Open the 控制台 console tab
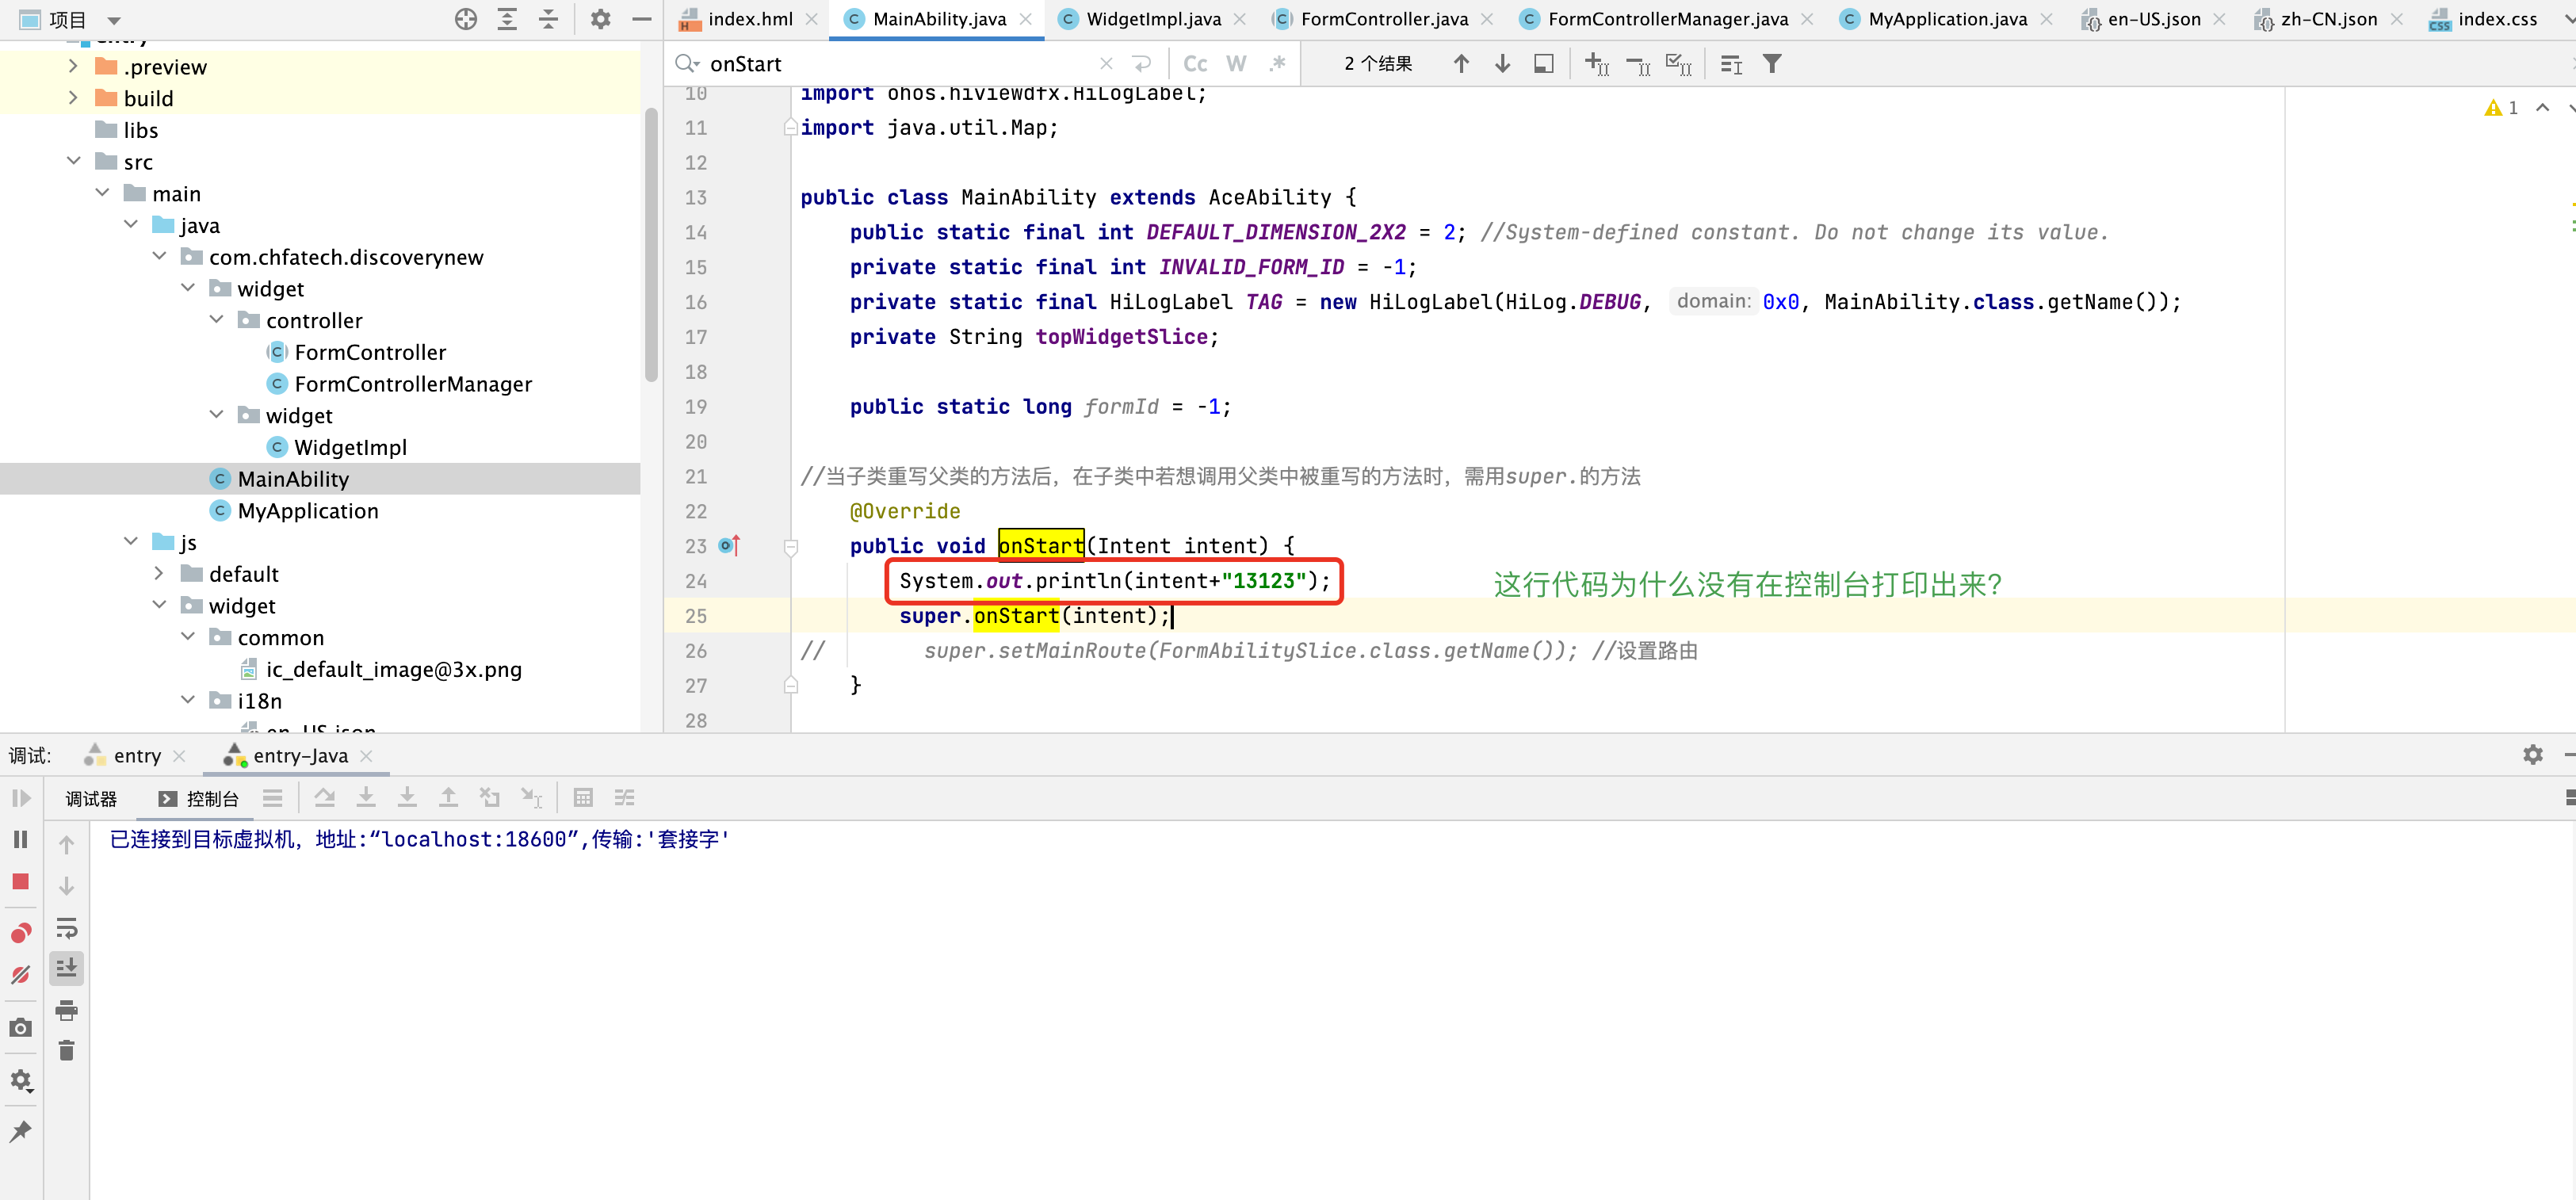The image size is (2576, 1200). 199,799
